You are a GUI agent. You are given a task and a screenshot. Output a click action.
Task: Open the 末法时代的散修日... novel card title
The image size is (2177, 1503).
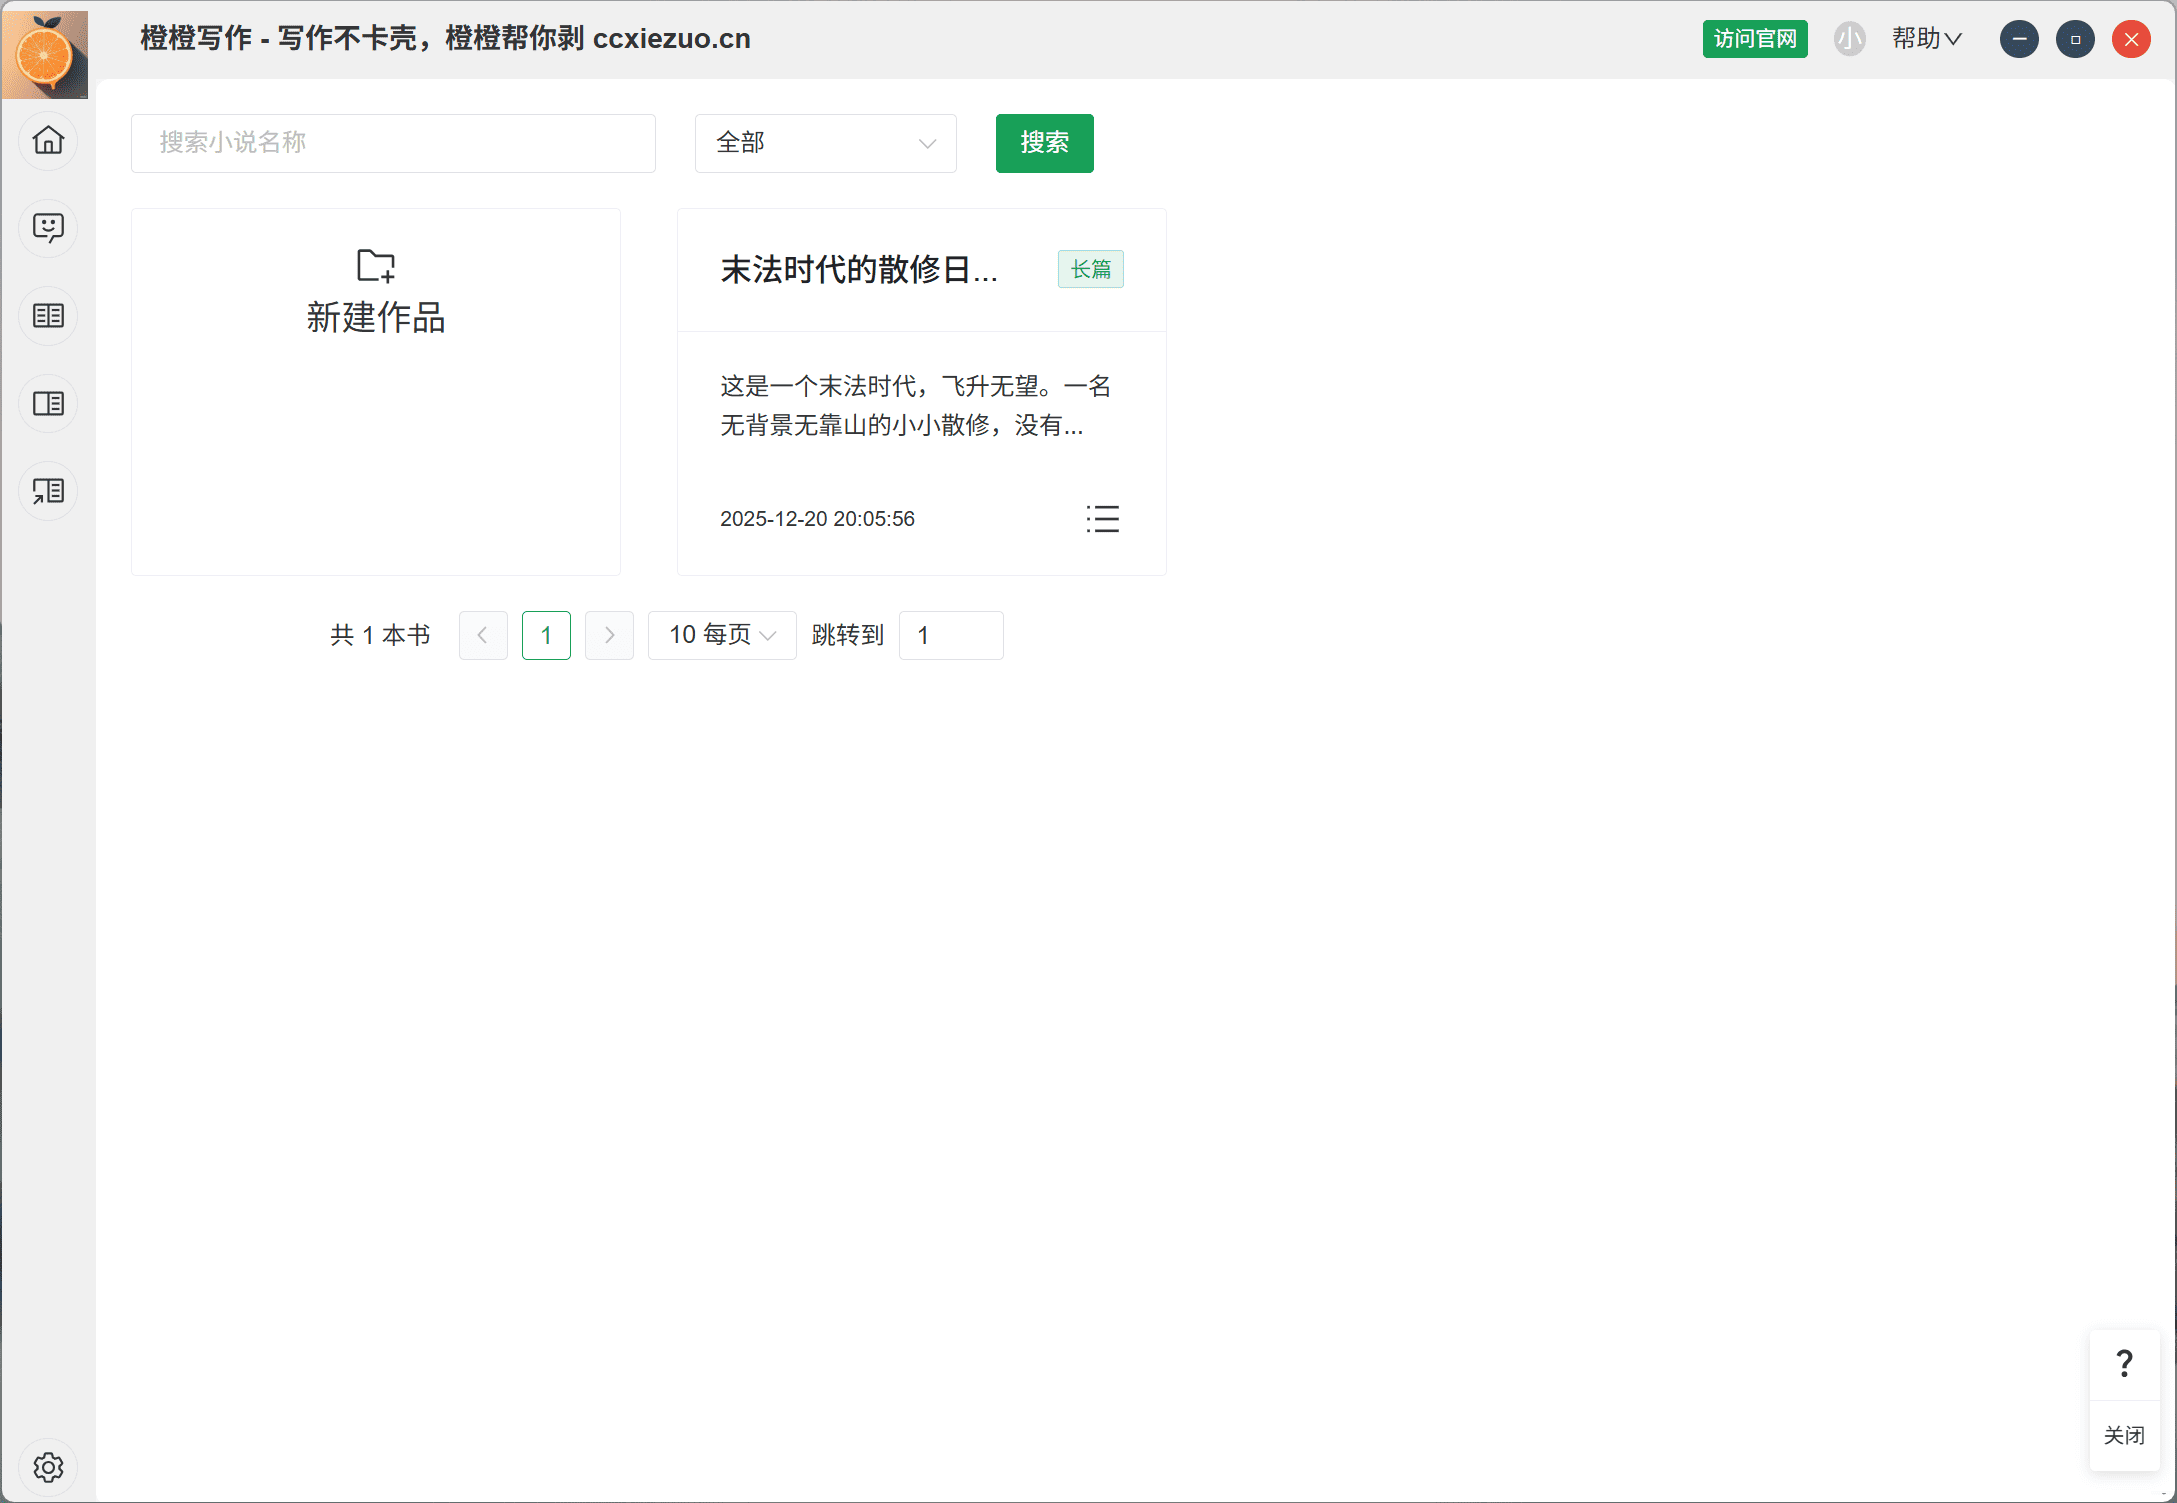[858, 270]
